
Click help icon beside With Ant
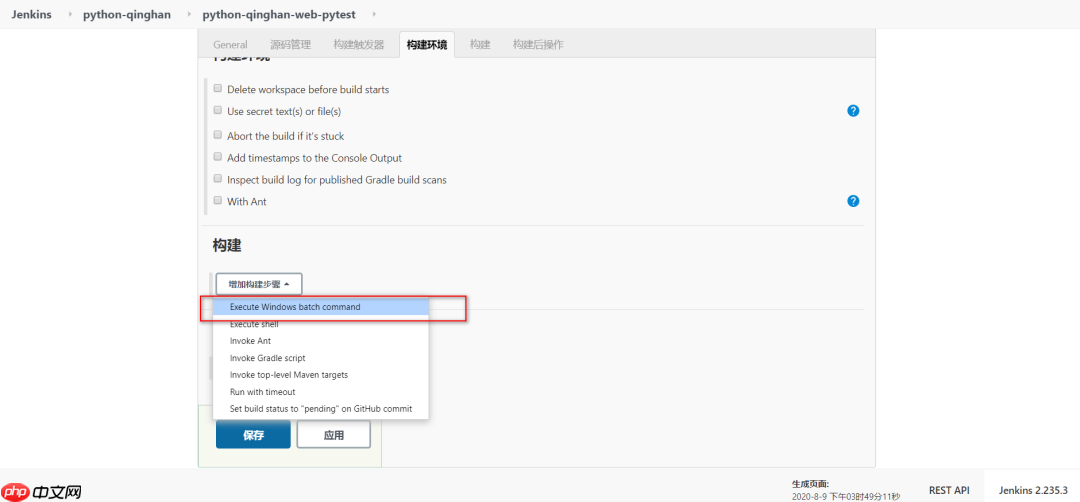(853, 201)
